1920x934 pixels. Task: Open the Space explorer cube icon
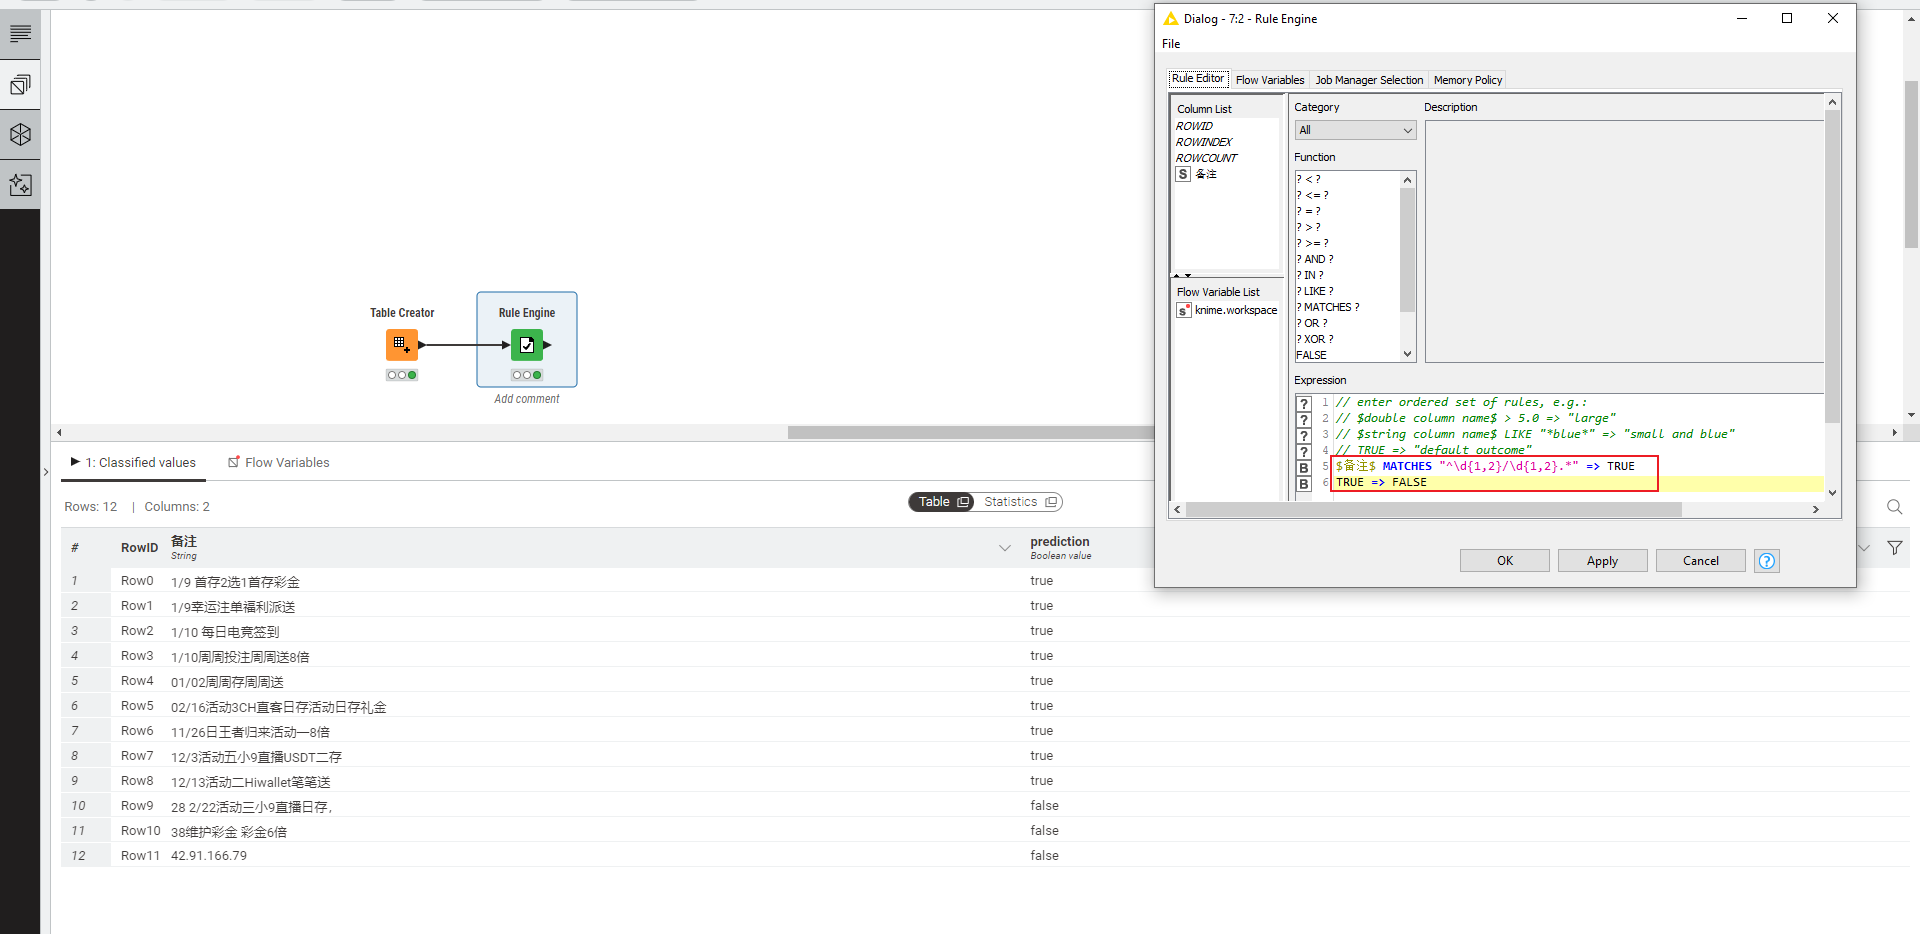[x=20, y=135]
